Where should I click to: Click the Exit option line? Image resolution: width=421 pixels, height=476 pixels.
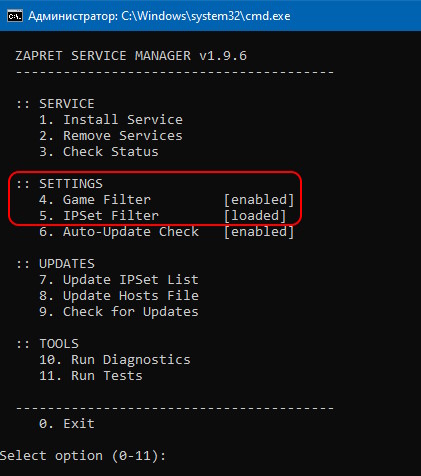(x=67, y=424)
